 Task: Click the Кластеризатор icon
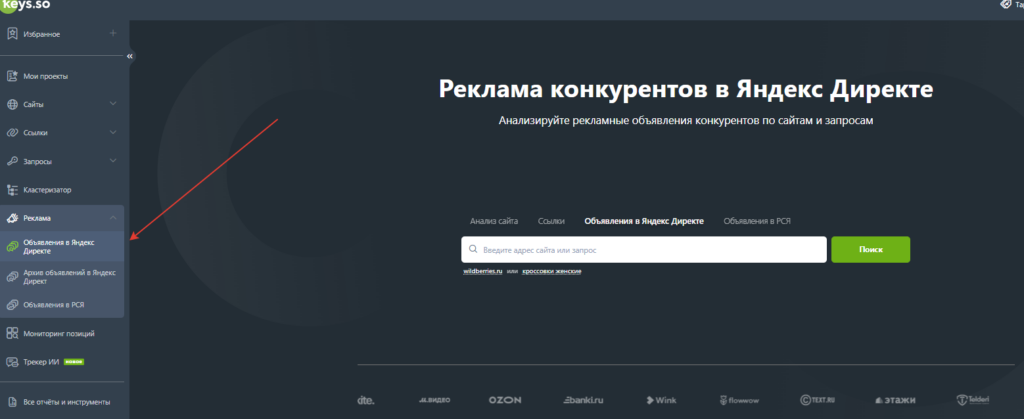tap(12, 190)
